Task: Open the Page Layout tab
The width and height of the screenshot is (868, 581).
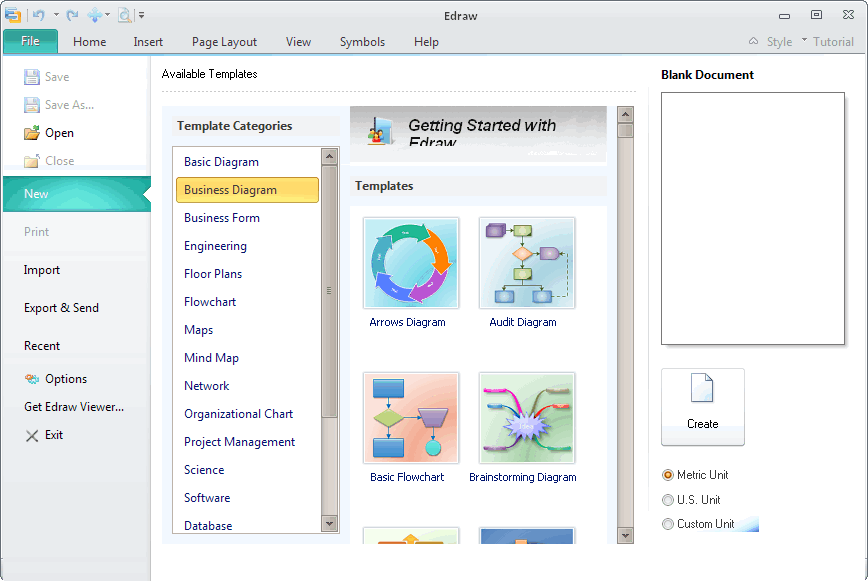Action: point(224,42)
